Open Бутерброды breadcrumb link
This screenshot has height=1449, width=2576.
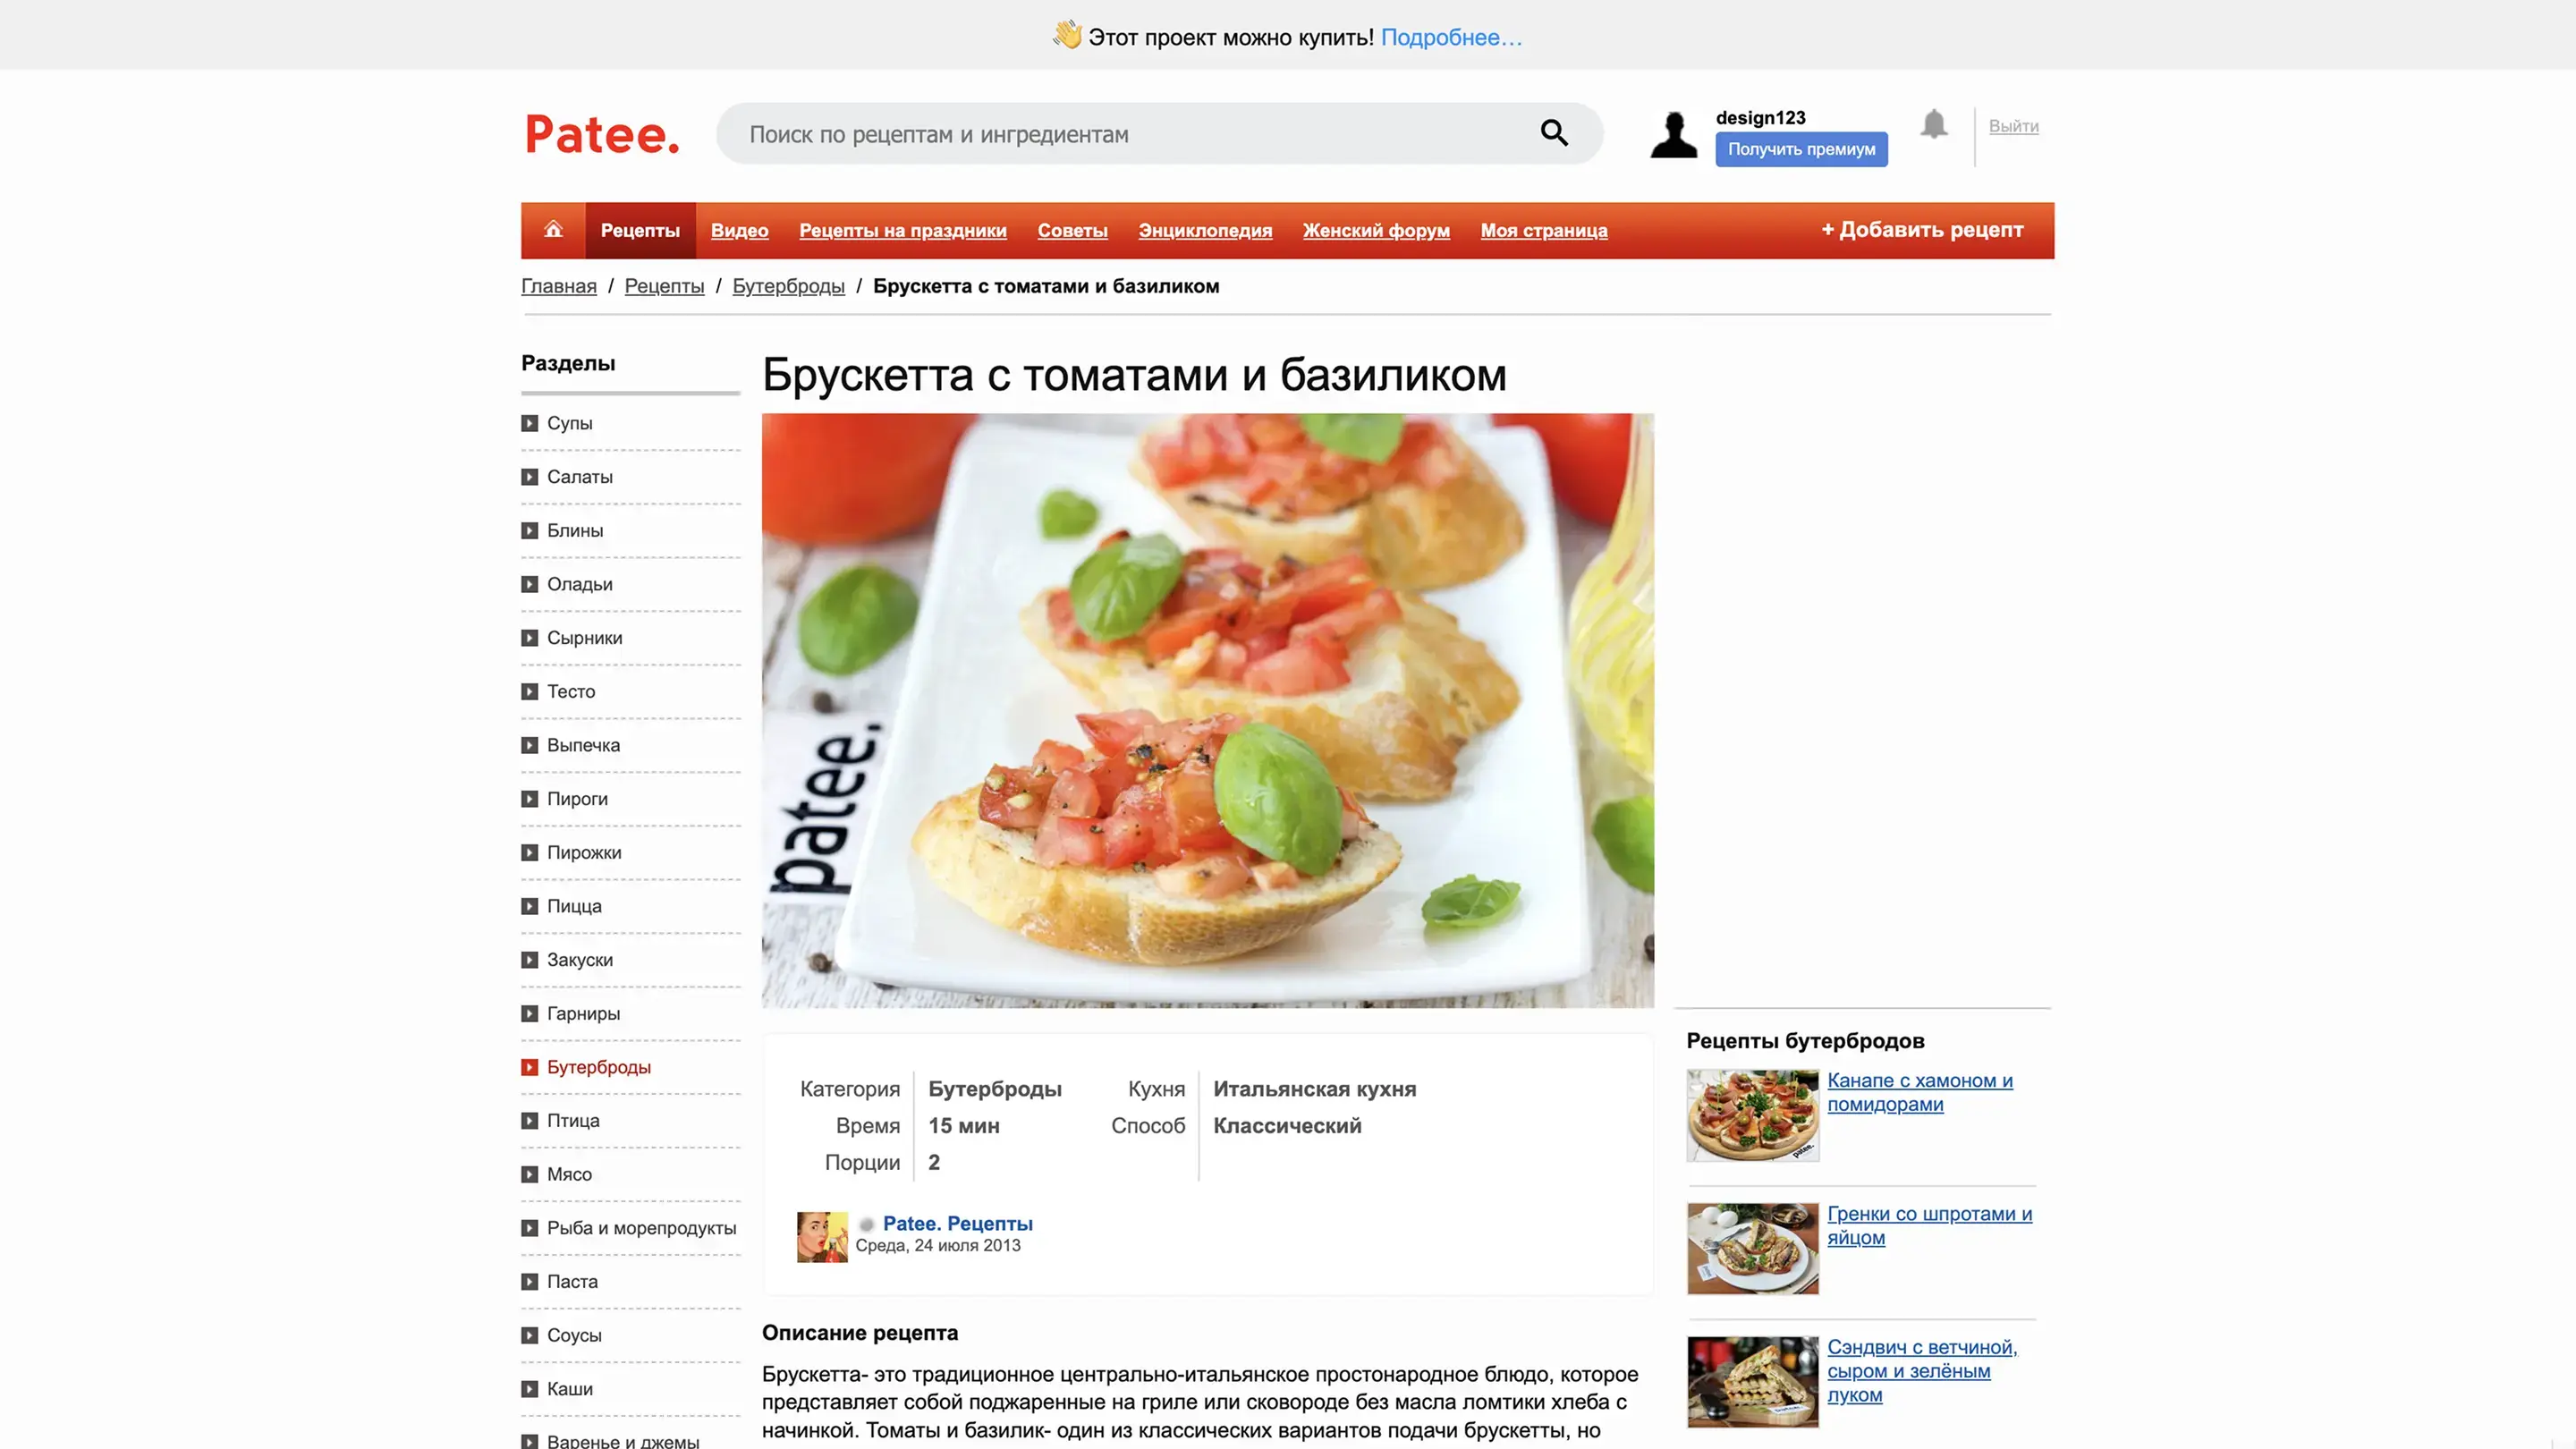788,286
